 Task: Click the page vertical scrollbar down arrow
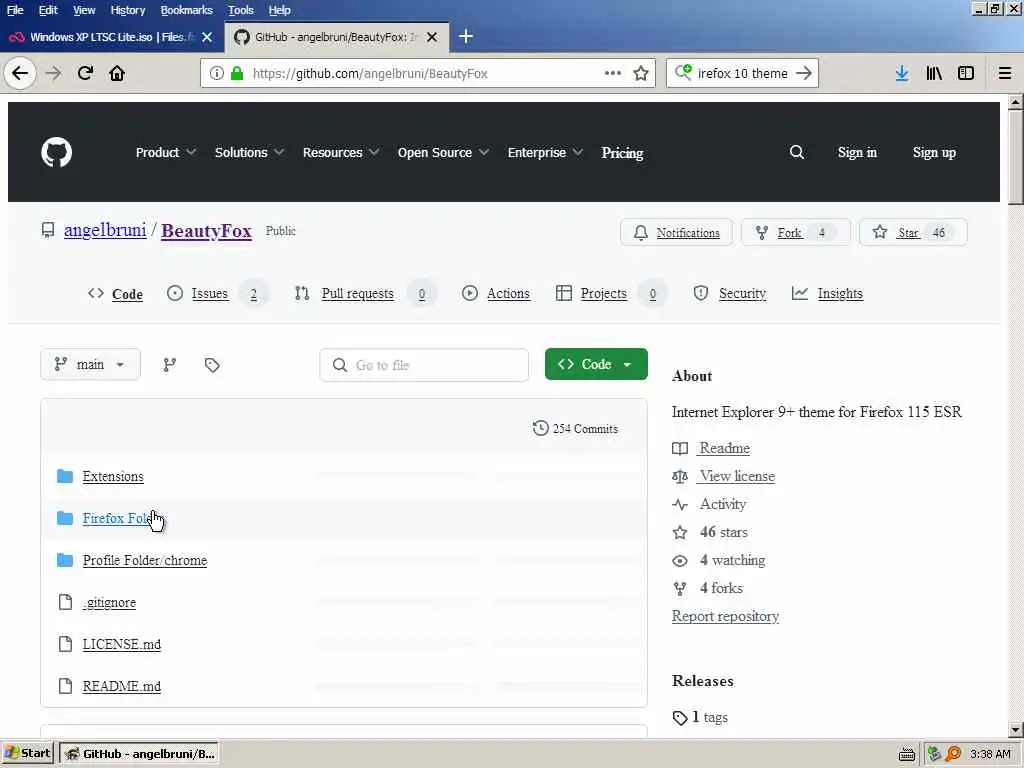(x=1015, y=729)
